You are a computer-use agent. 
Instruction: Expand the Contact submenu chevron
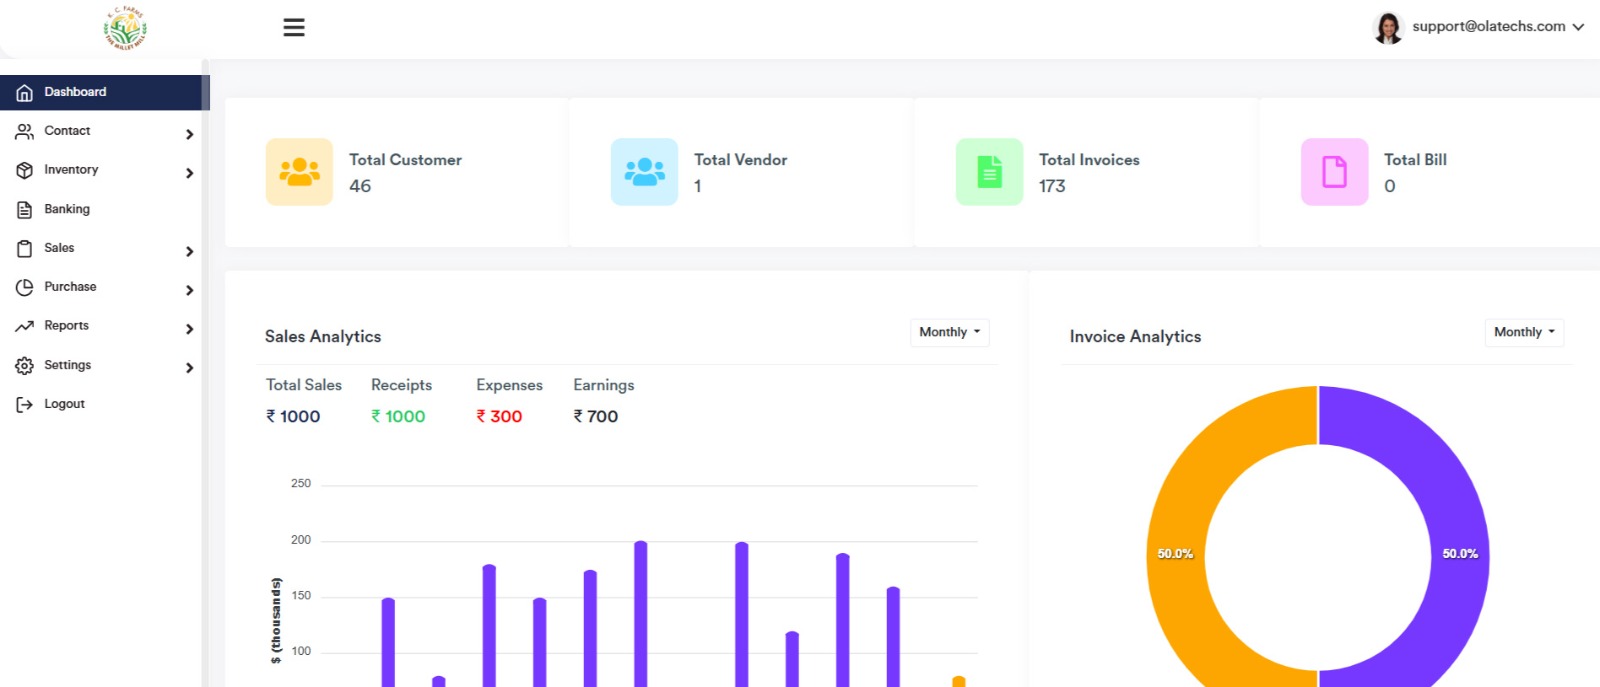point(189,134)
